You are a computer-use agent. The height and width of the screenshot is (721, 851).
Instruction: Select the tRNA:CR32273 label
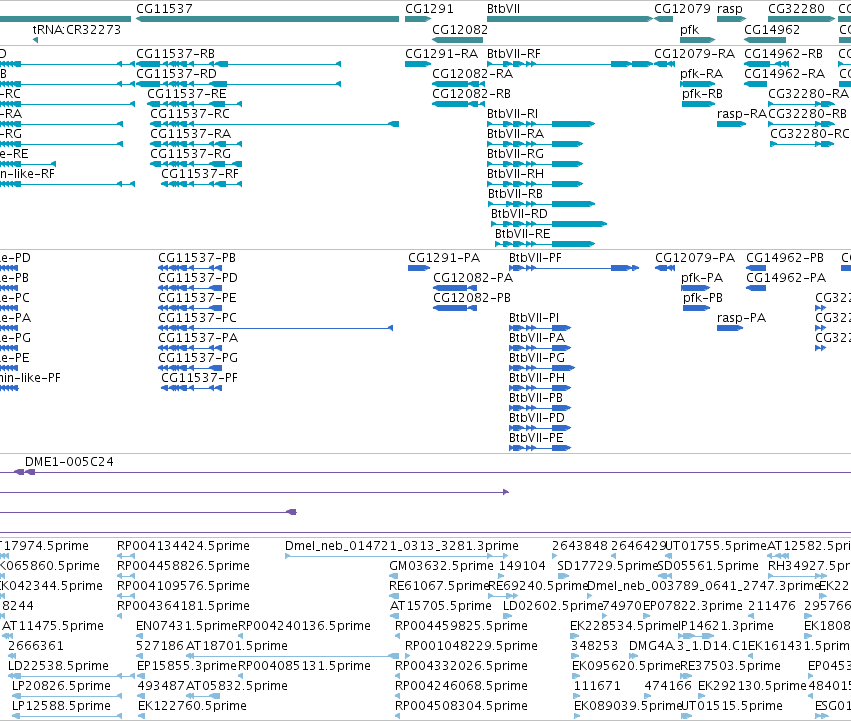[77, 30]
